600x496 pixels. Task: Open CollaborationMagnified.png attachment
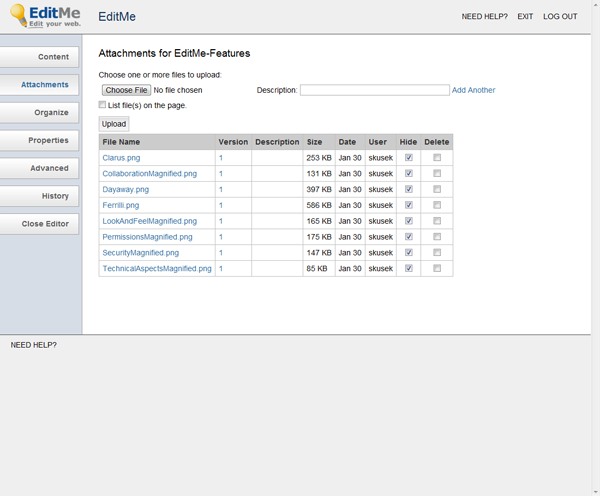(x=150, y=174)
